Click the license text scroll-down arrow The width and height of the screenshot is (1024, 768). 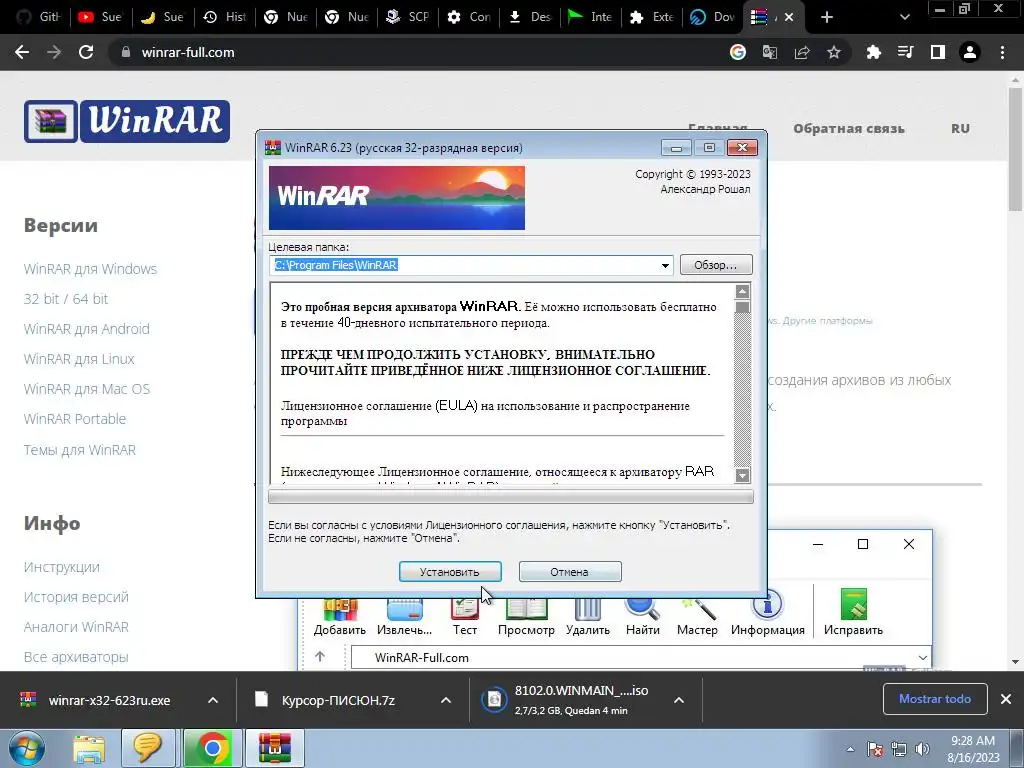[x=743, y=475]
